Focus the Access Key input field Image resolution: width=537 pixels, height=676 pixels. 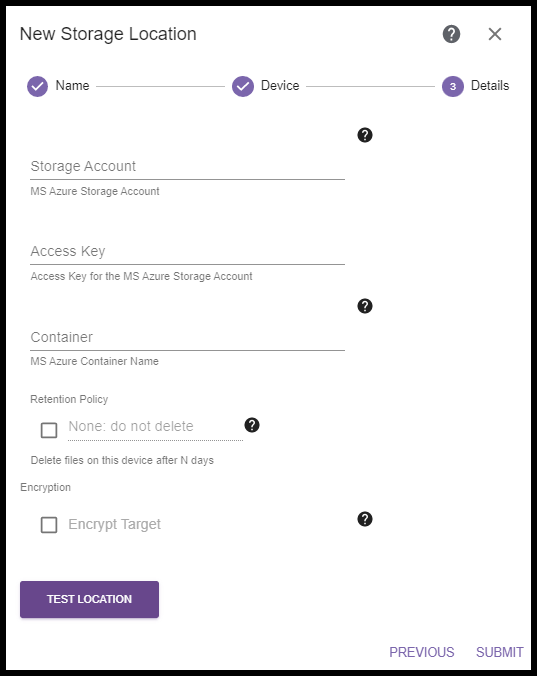pyautogui.click(x=187, y=251)
